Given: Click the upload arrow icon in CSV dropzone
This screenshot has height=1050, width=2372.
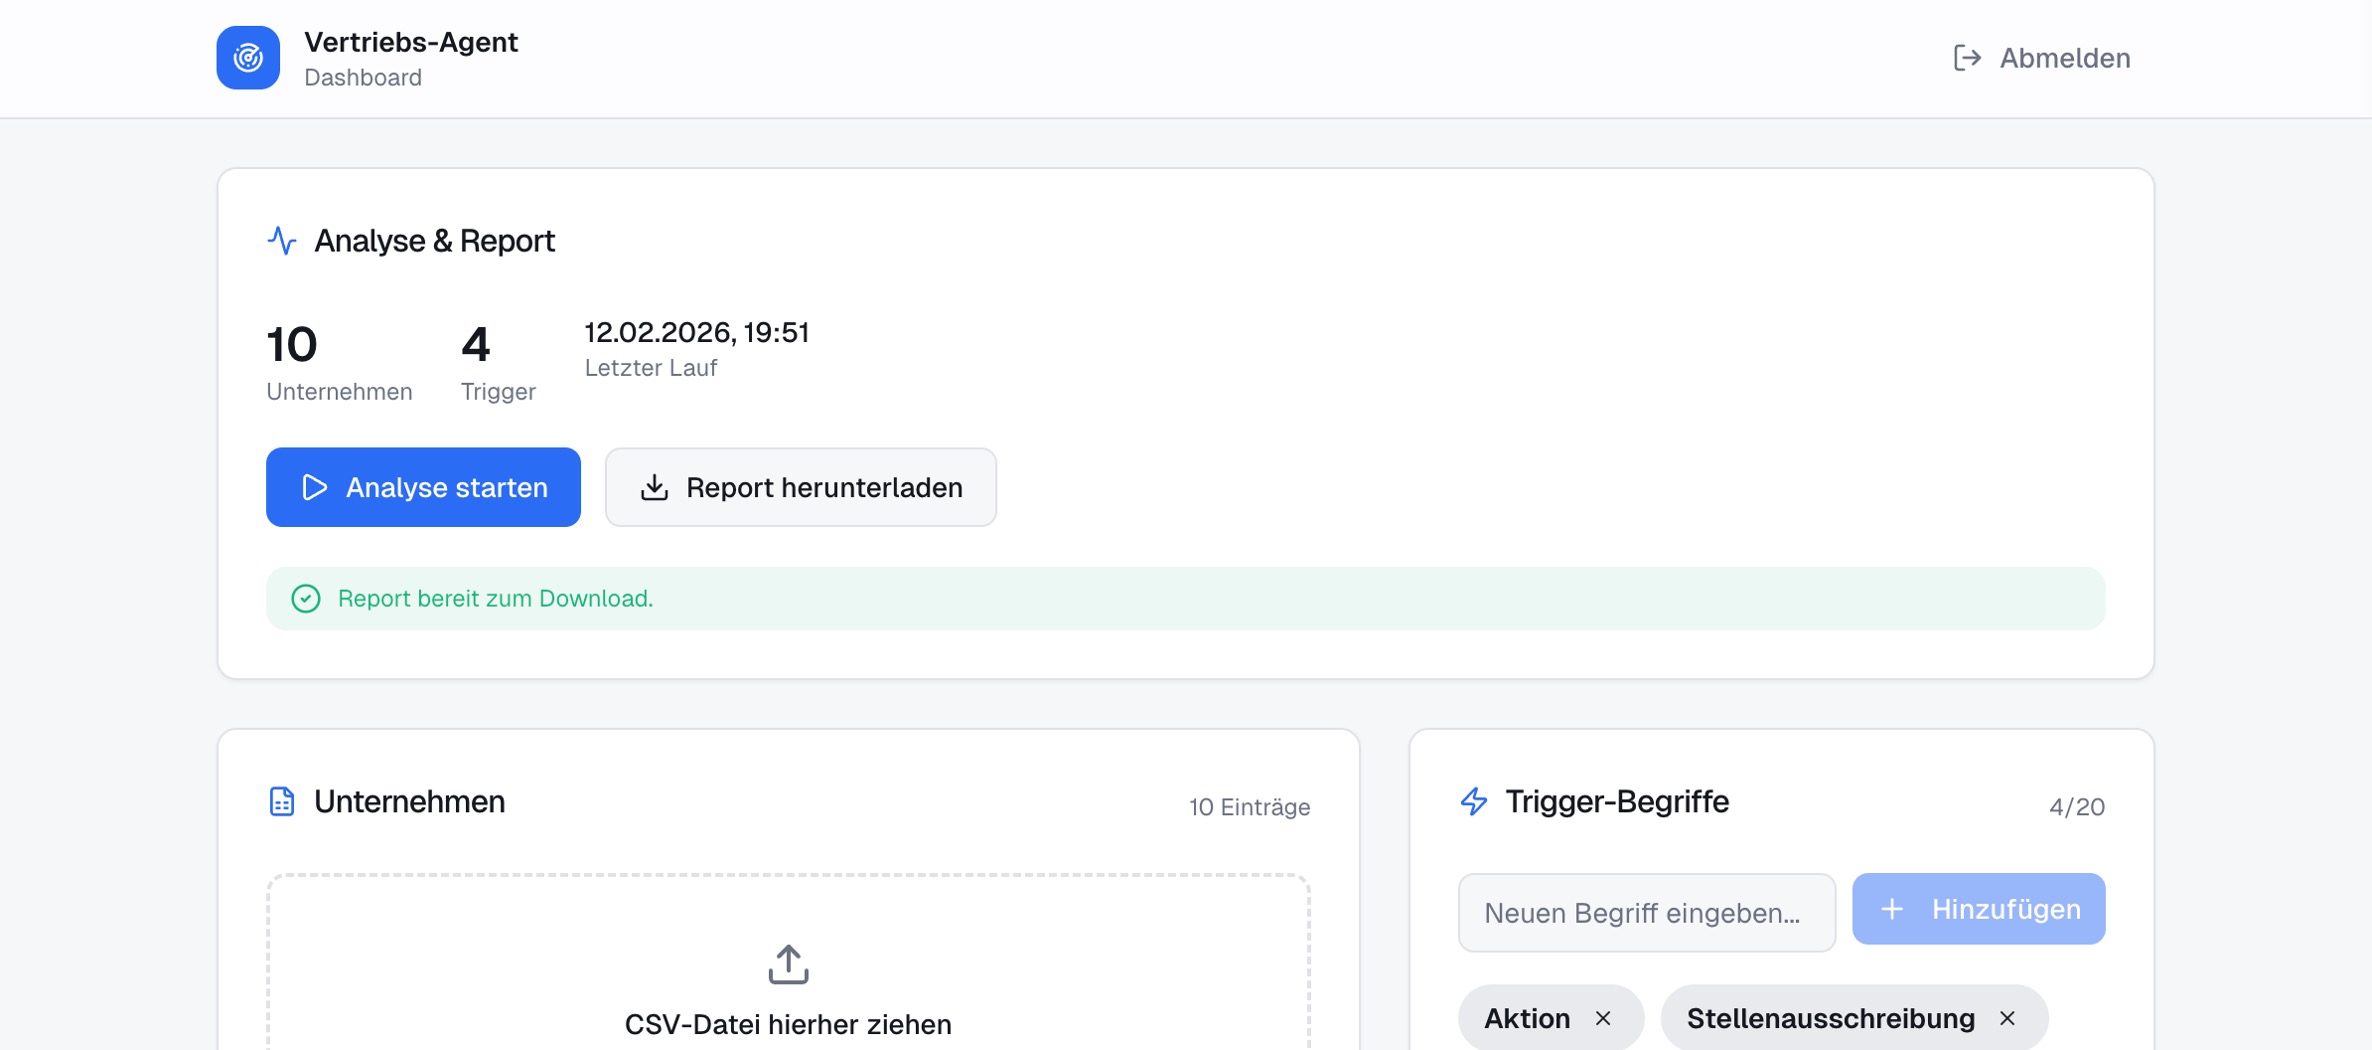Looking at the screenshot, I should [788, 964].
